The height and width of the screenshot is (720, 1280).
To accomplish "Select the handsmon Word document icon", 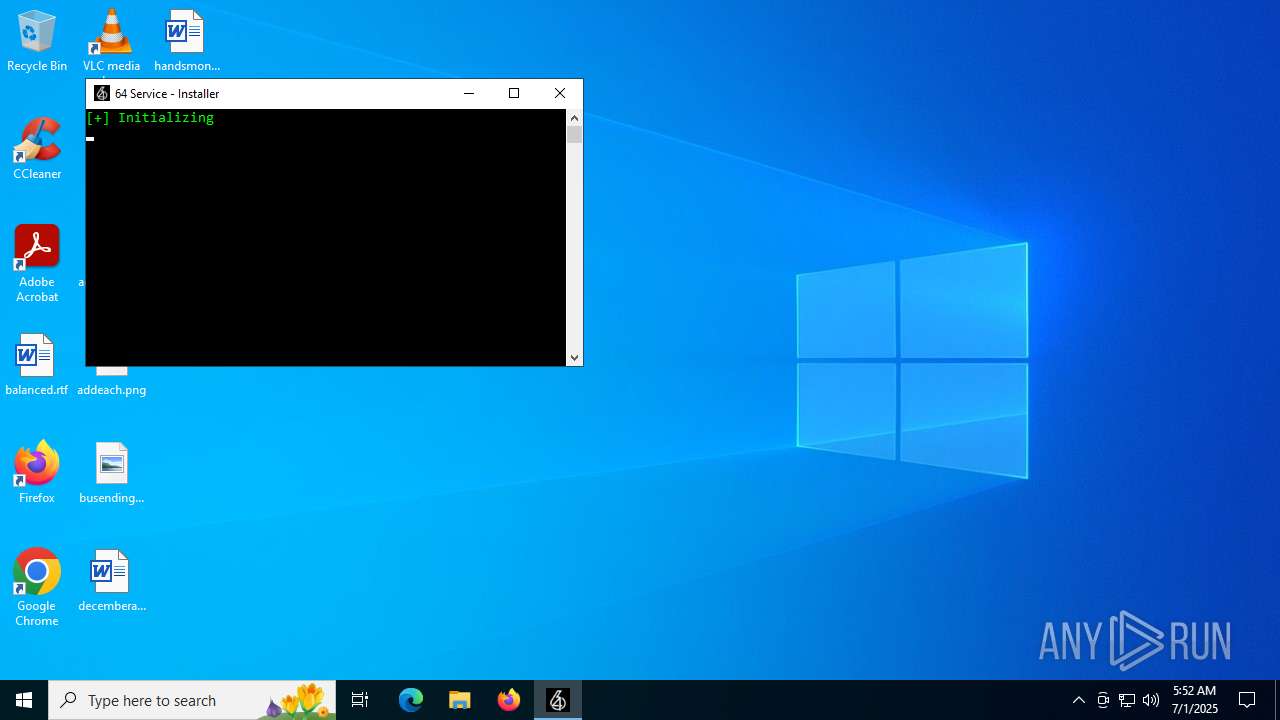I will click(186, 41).
